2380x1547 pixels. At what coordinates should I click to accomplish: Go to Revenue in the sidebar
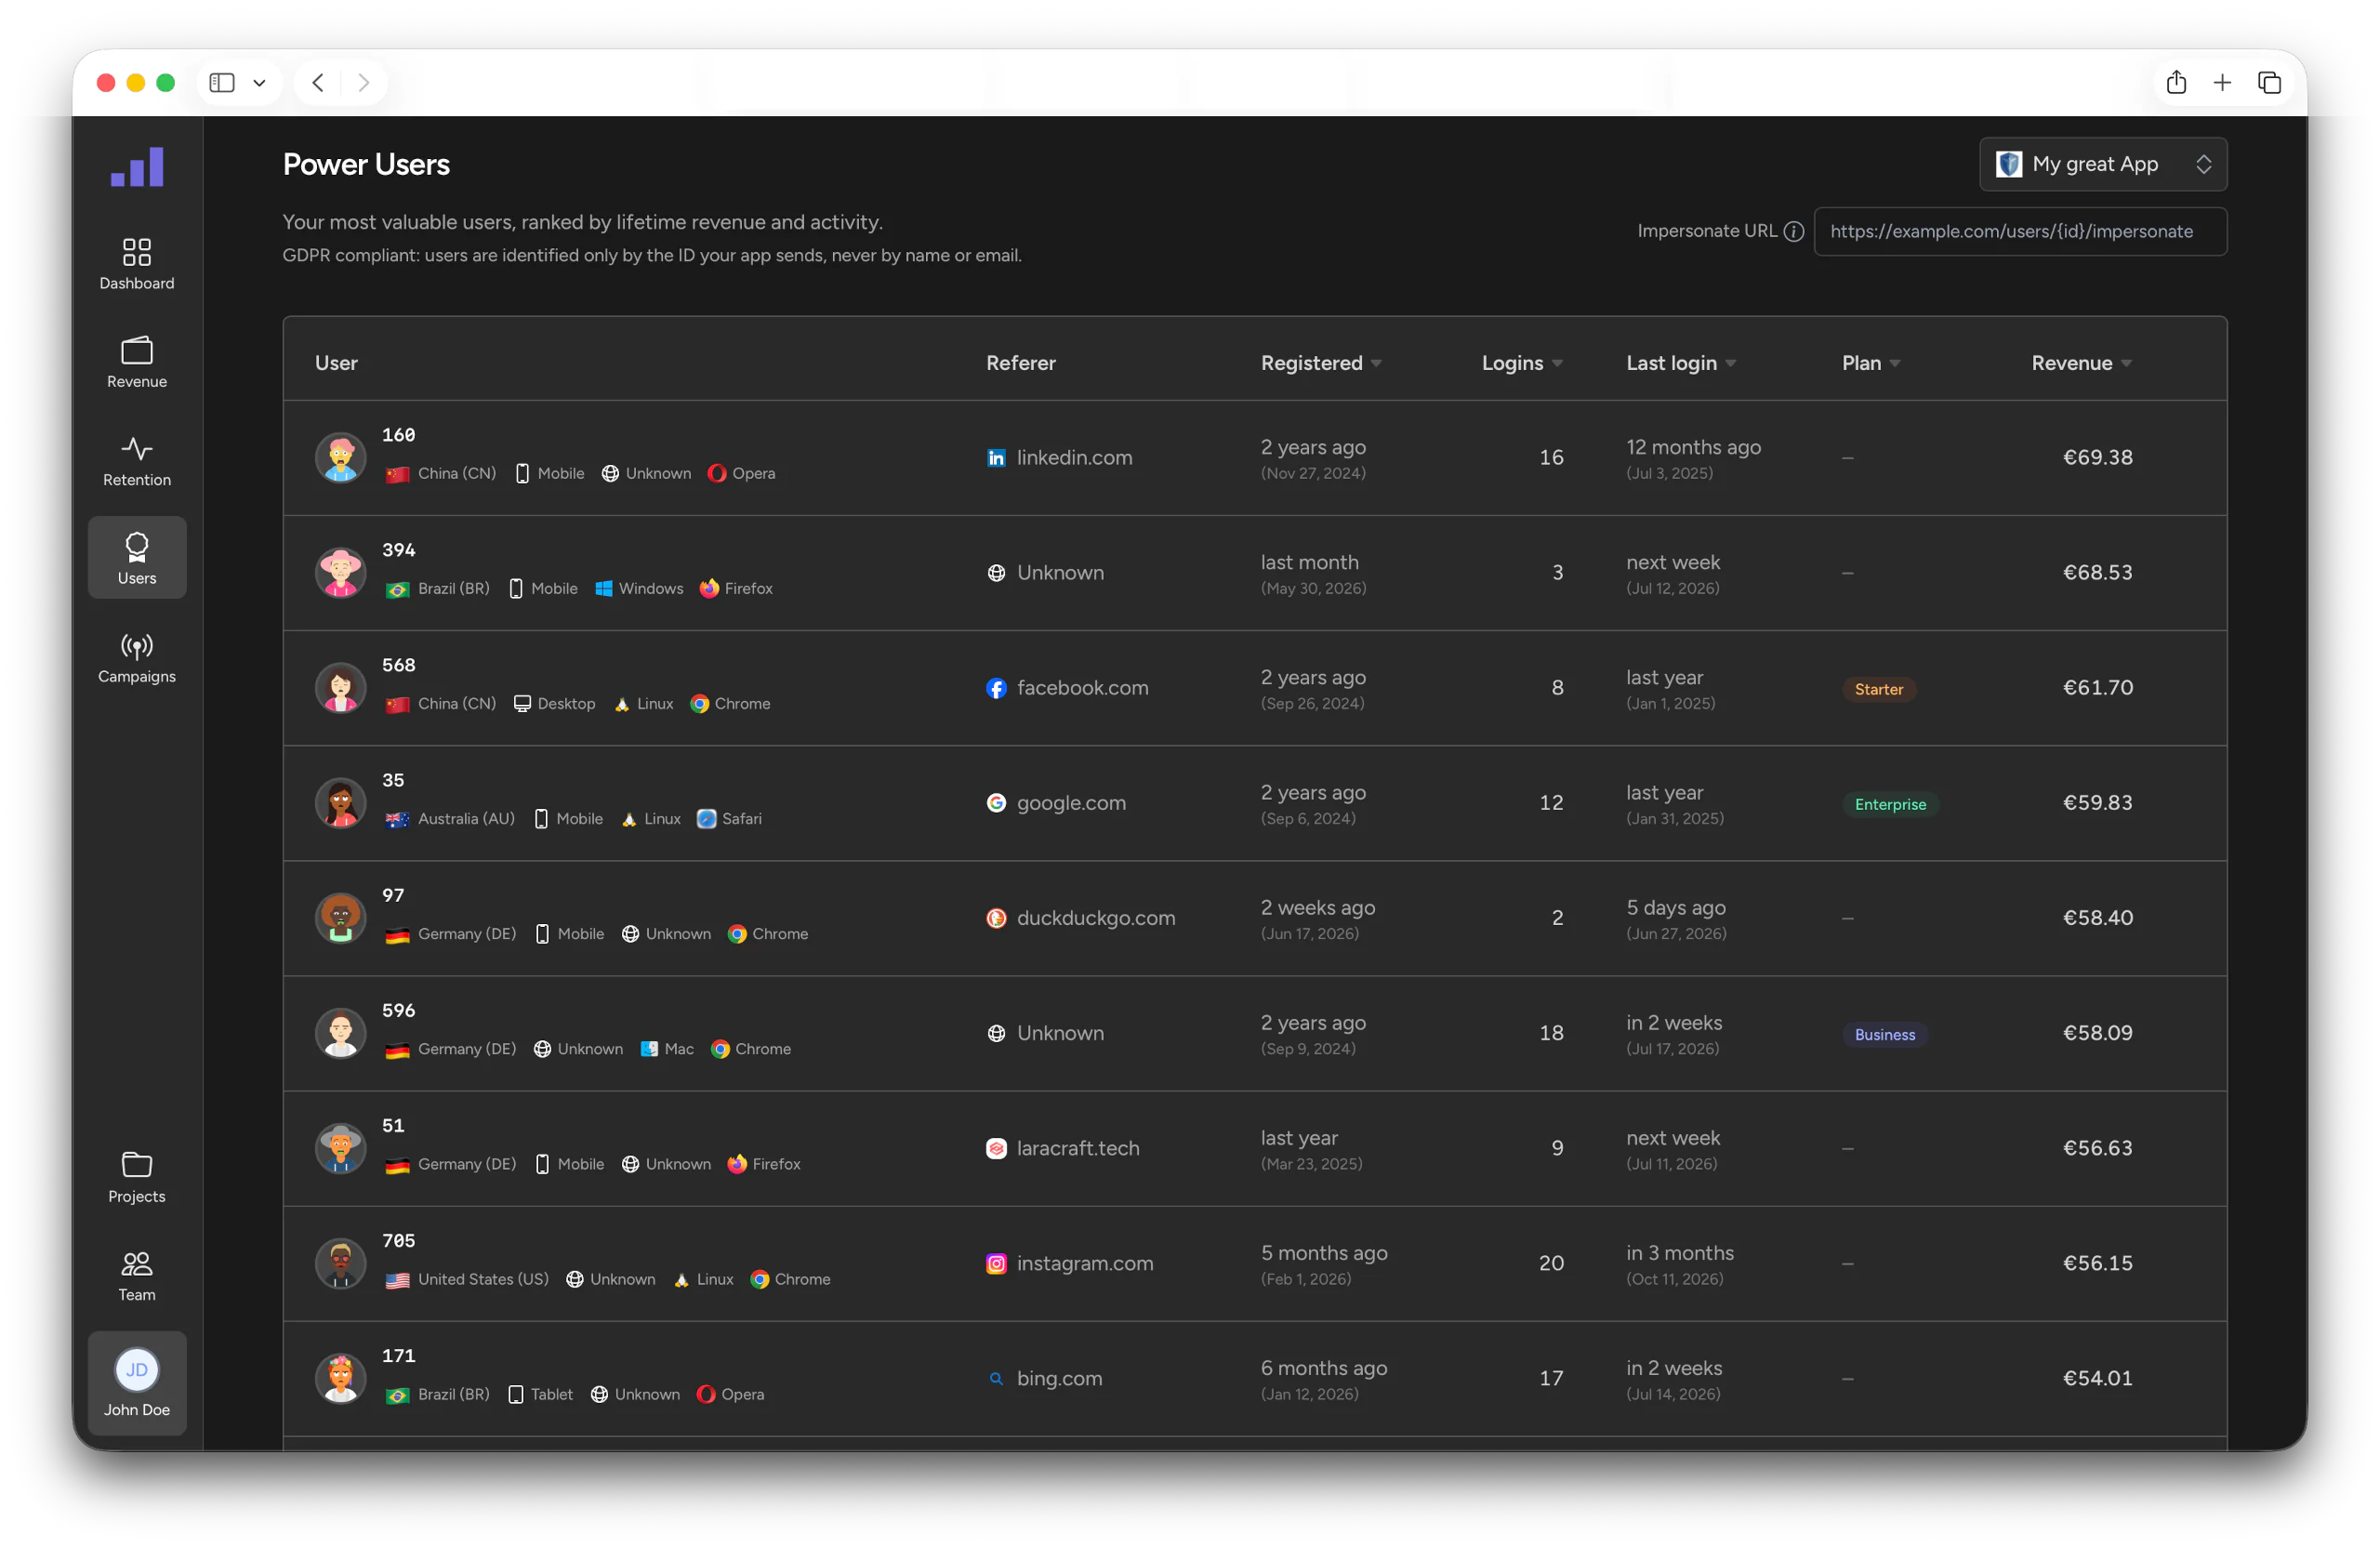137,362
